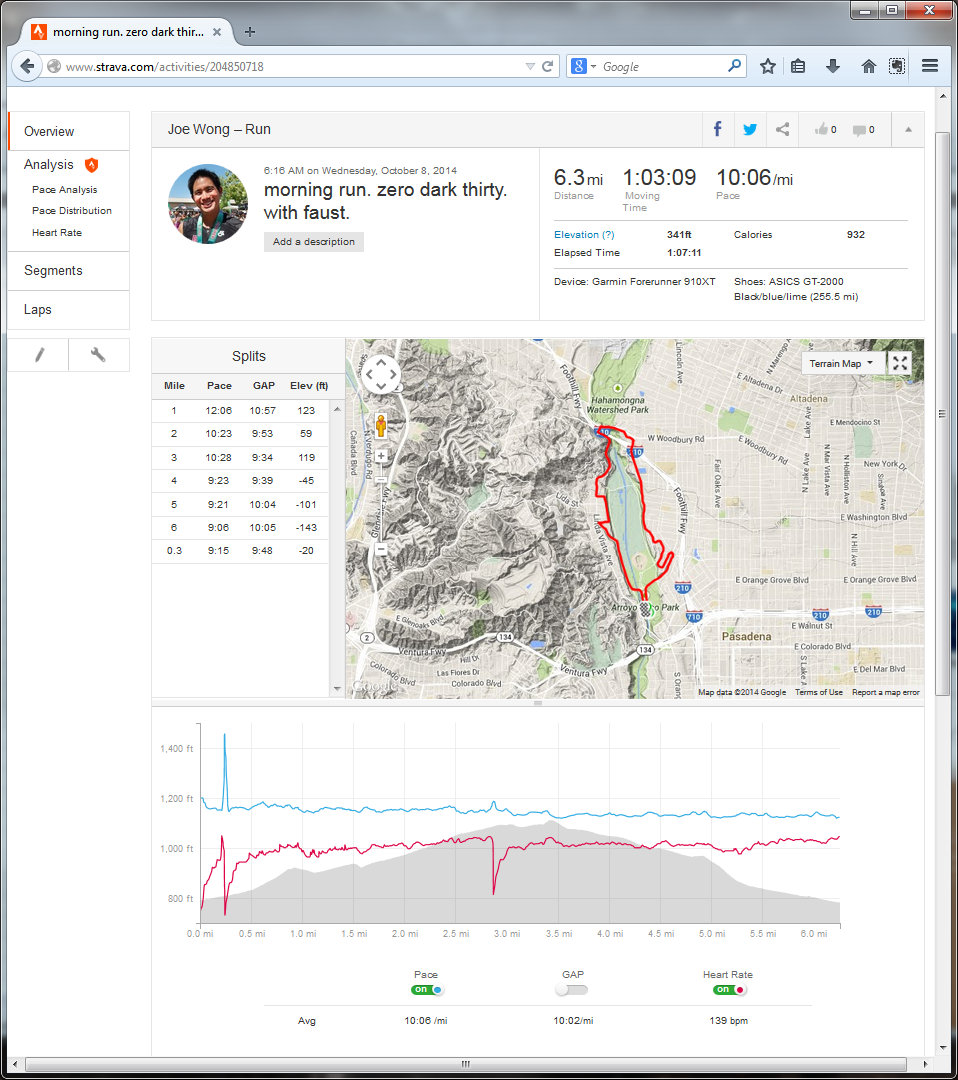Click the pencil edit icon in sidebar

(x=39, y=355)
